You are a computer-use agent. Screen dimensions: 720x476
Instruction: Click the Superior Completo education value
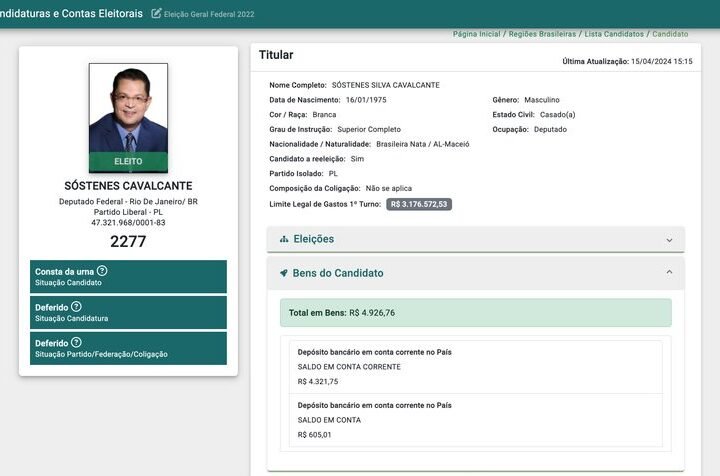[x=369, y=129]
